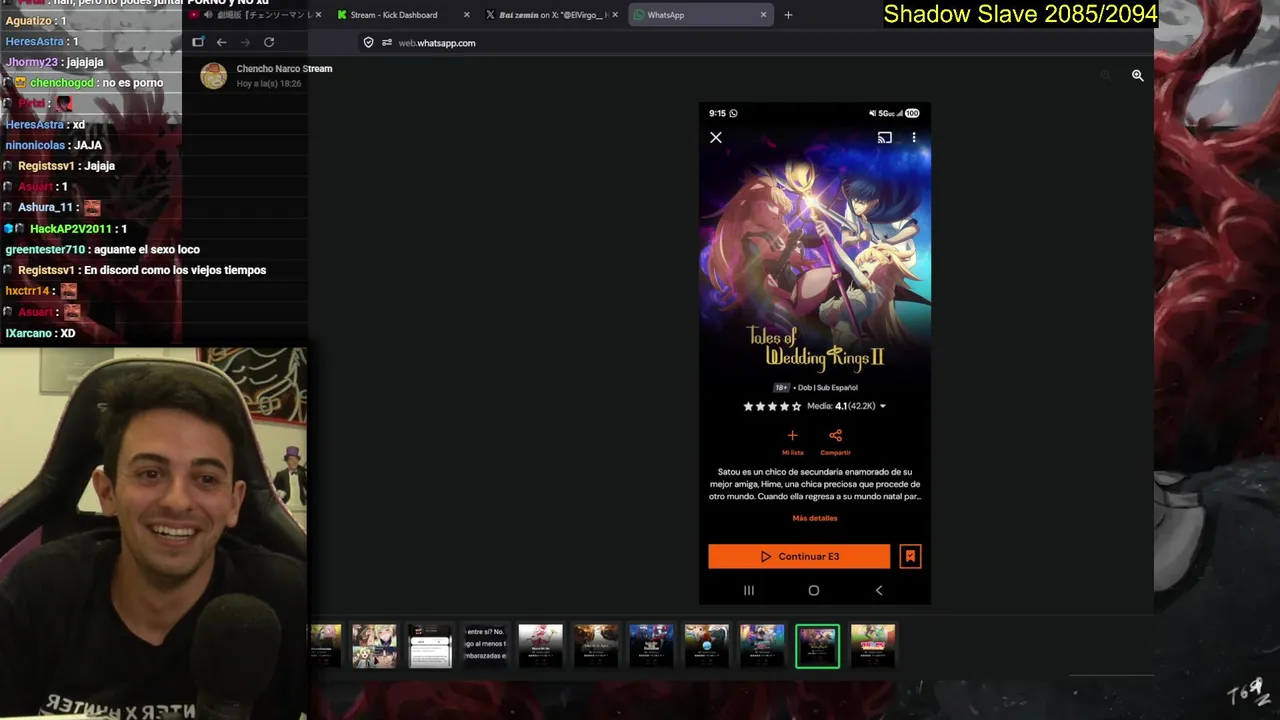Select the green-highlighted thumbnail in the strip
The width and height of the screenshot is (1280, 720).
point(817,646)
